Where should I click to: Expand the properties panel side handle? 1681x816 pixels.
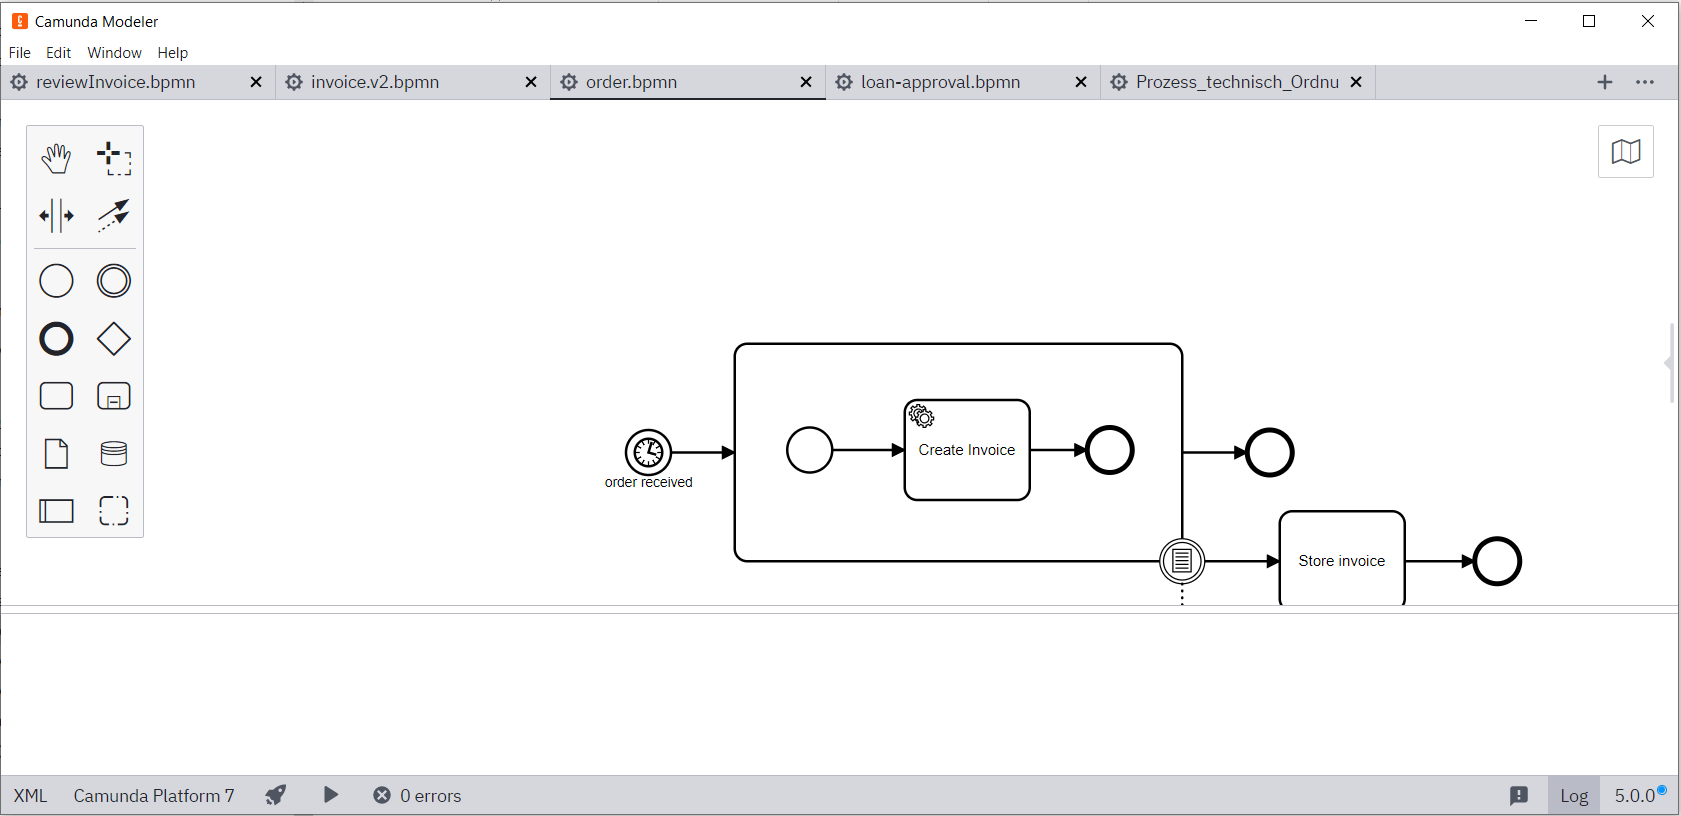click(1670, 362)
